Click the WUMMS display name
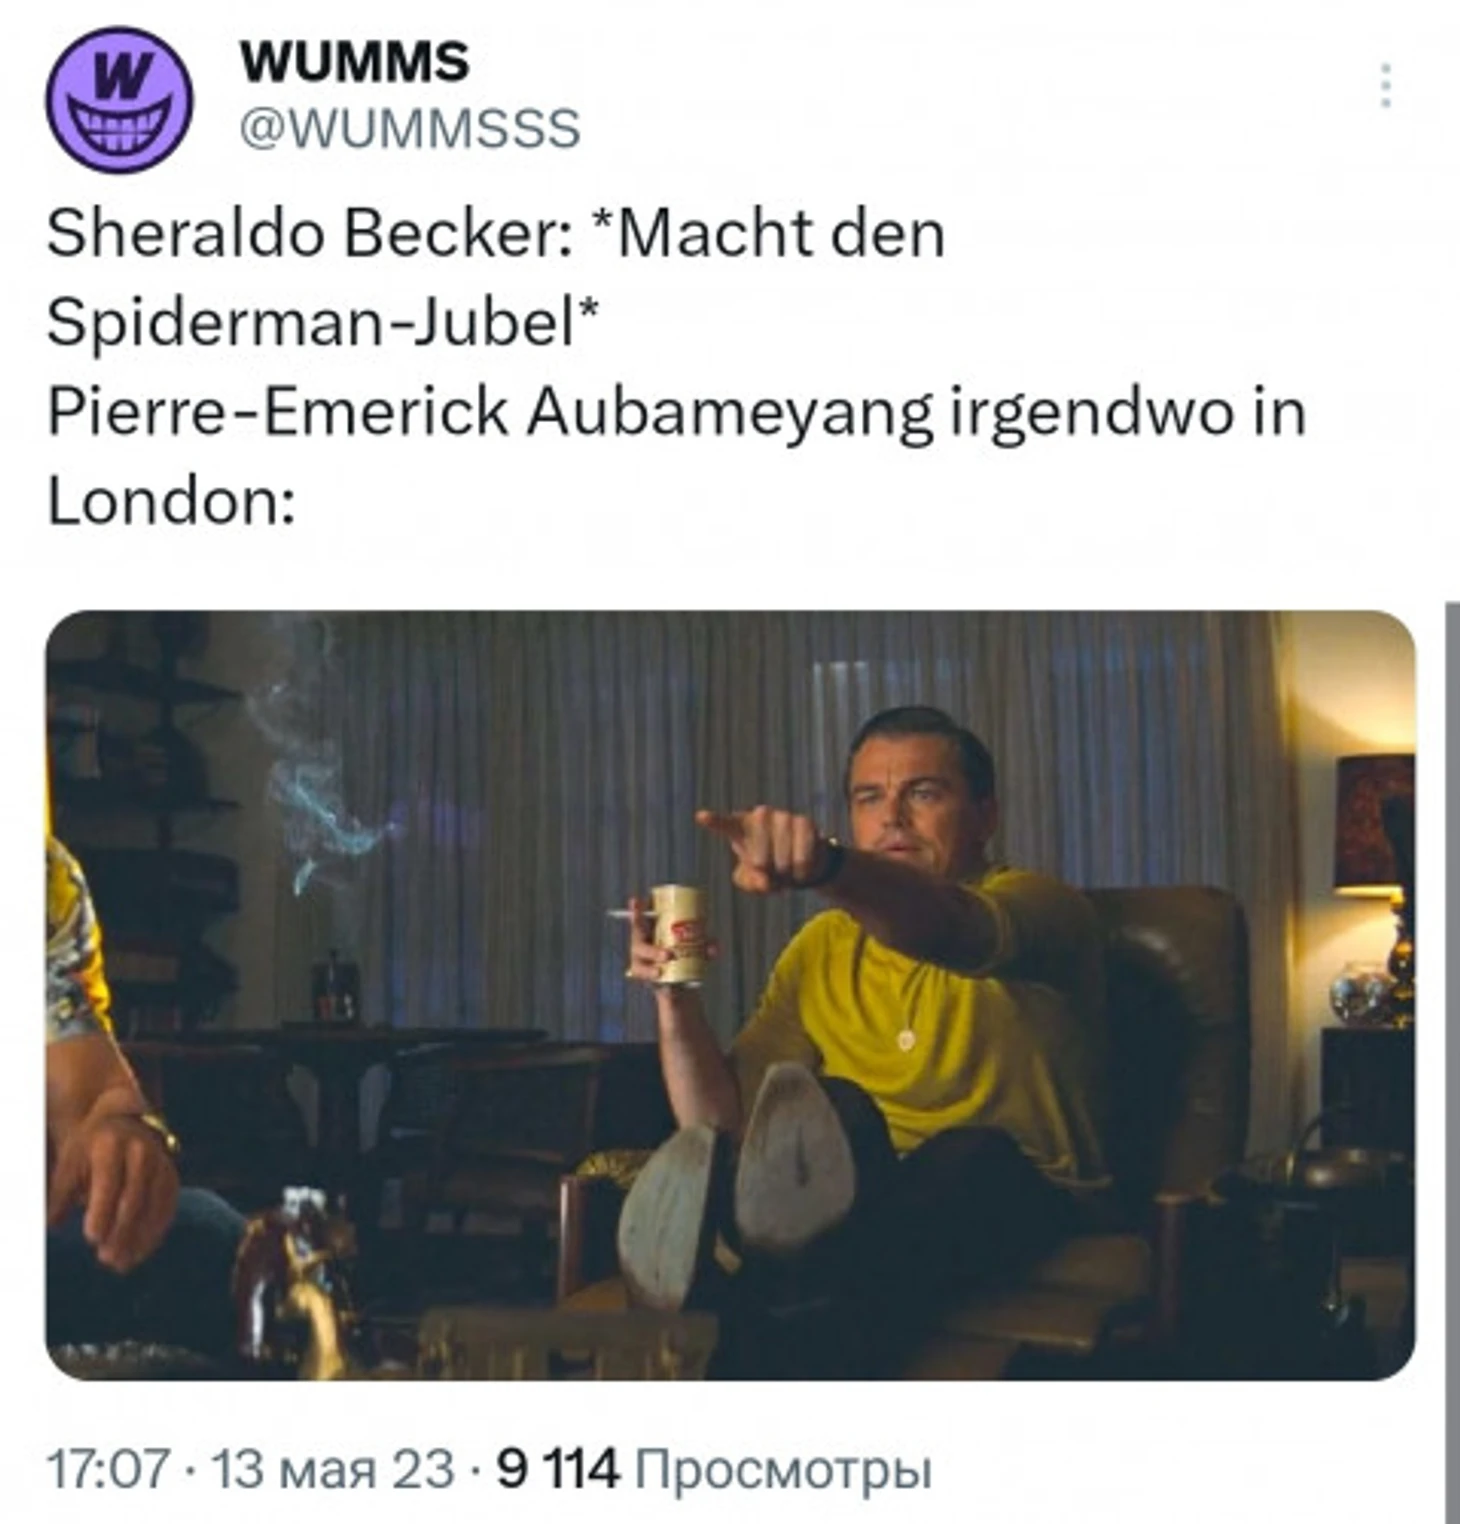1460x1524 pixels. [354, 61]
